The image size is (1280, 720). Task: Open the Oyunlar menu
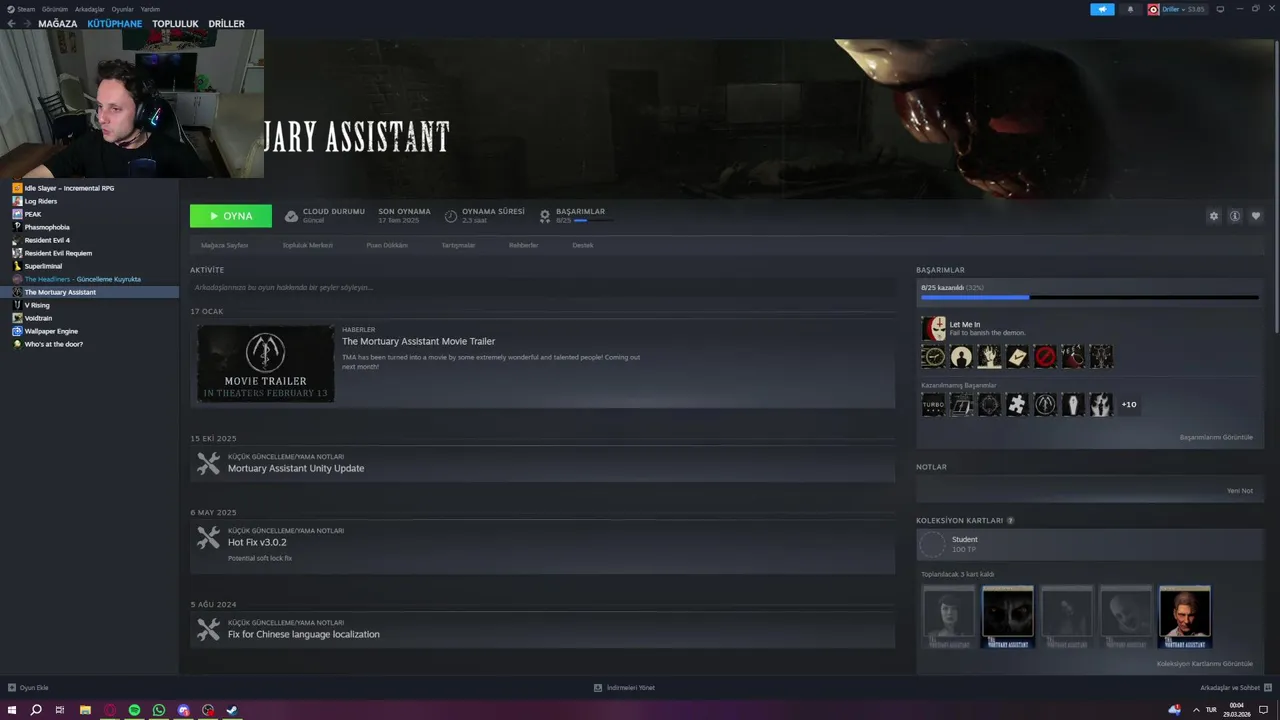coord(122,9)
